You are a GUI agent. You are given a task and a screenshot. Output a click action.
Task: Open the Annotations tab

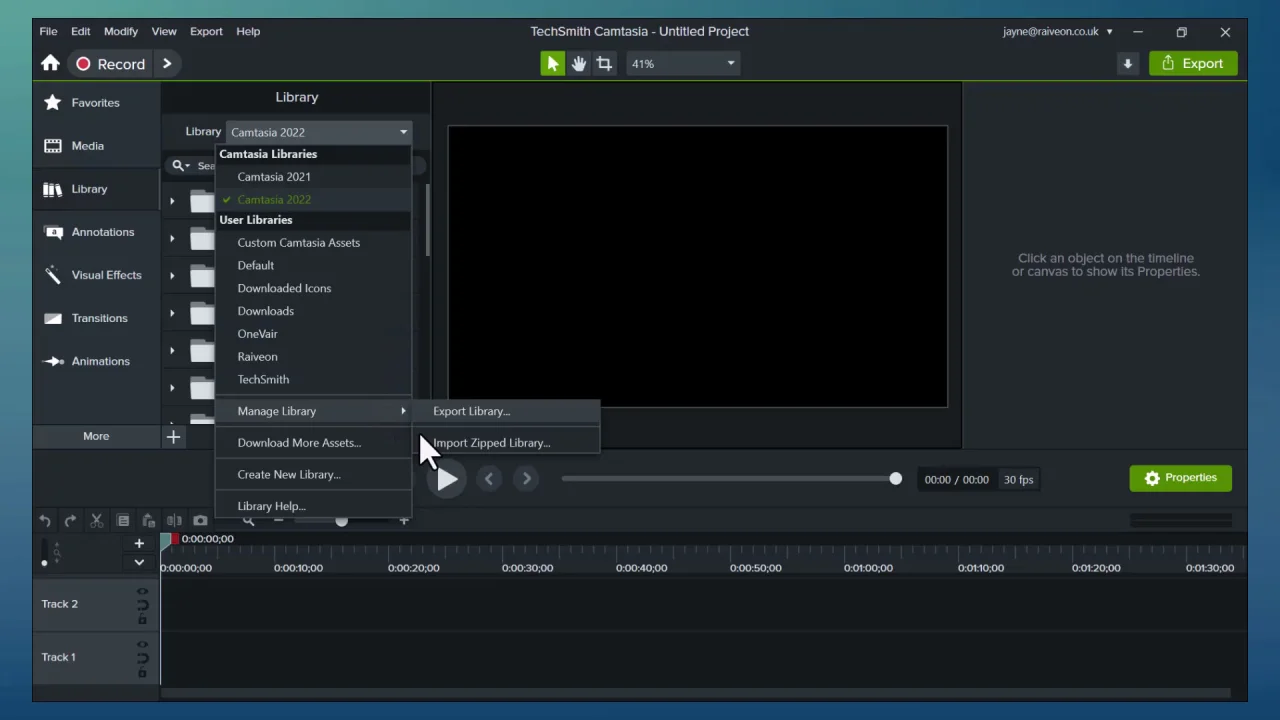96,231
